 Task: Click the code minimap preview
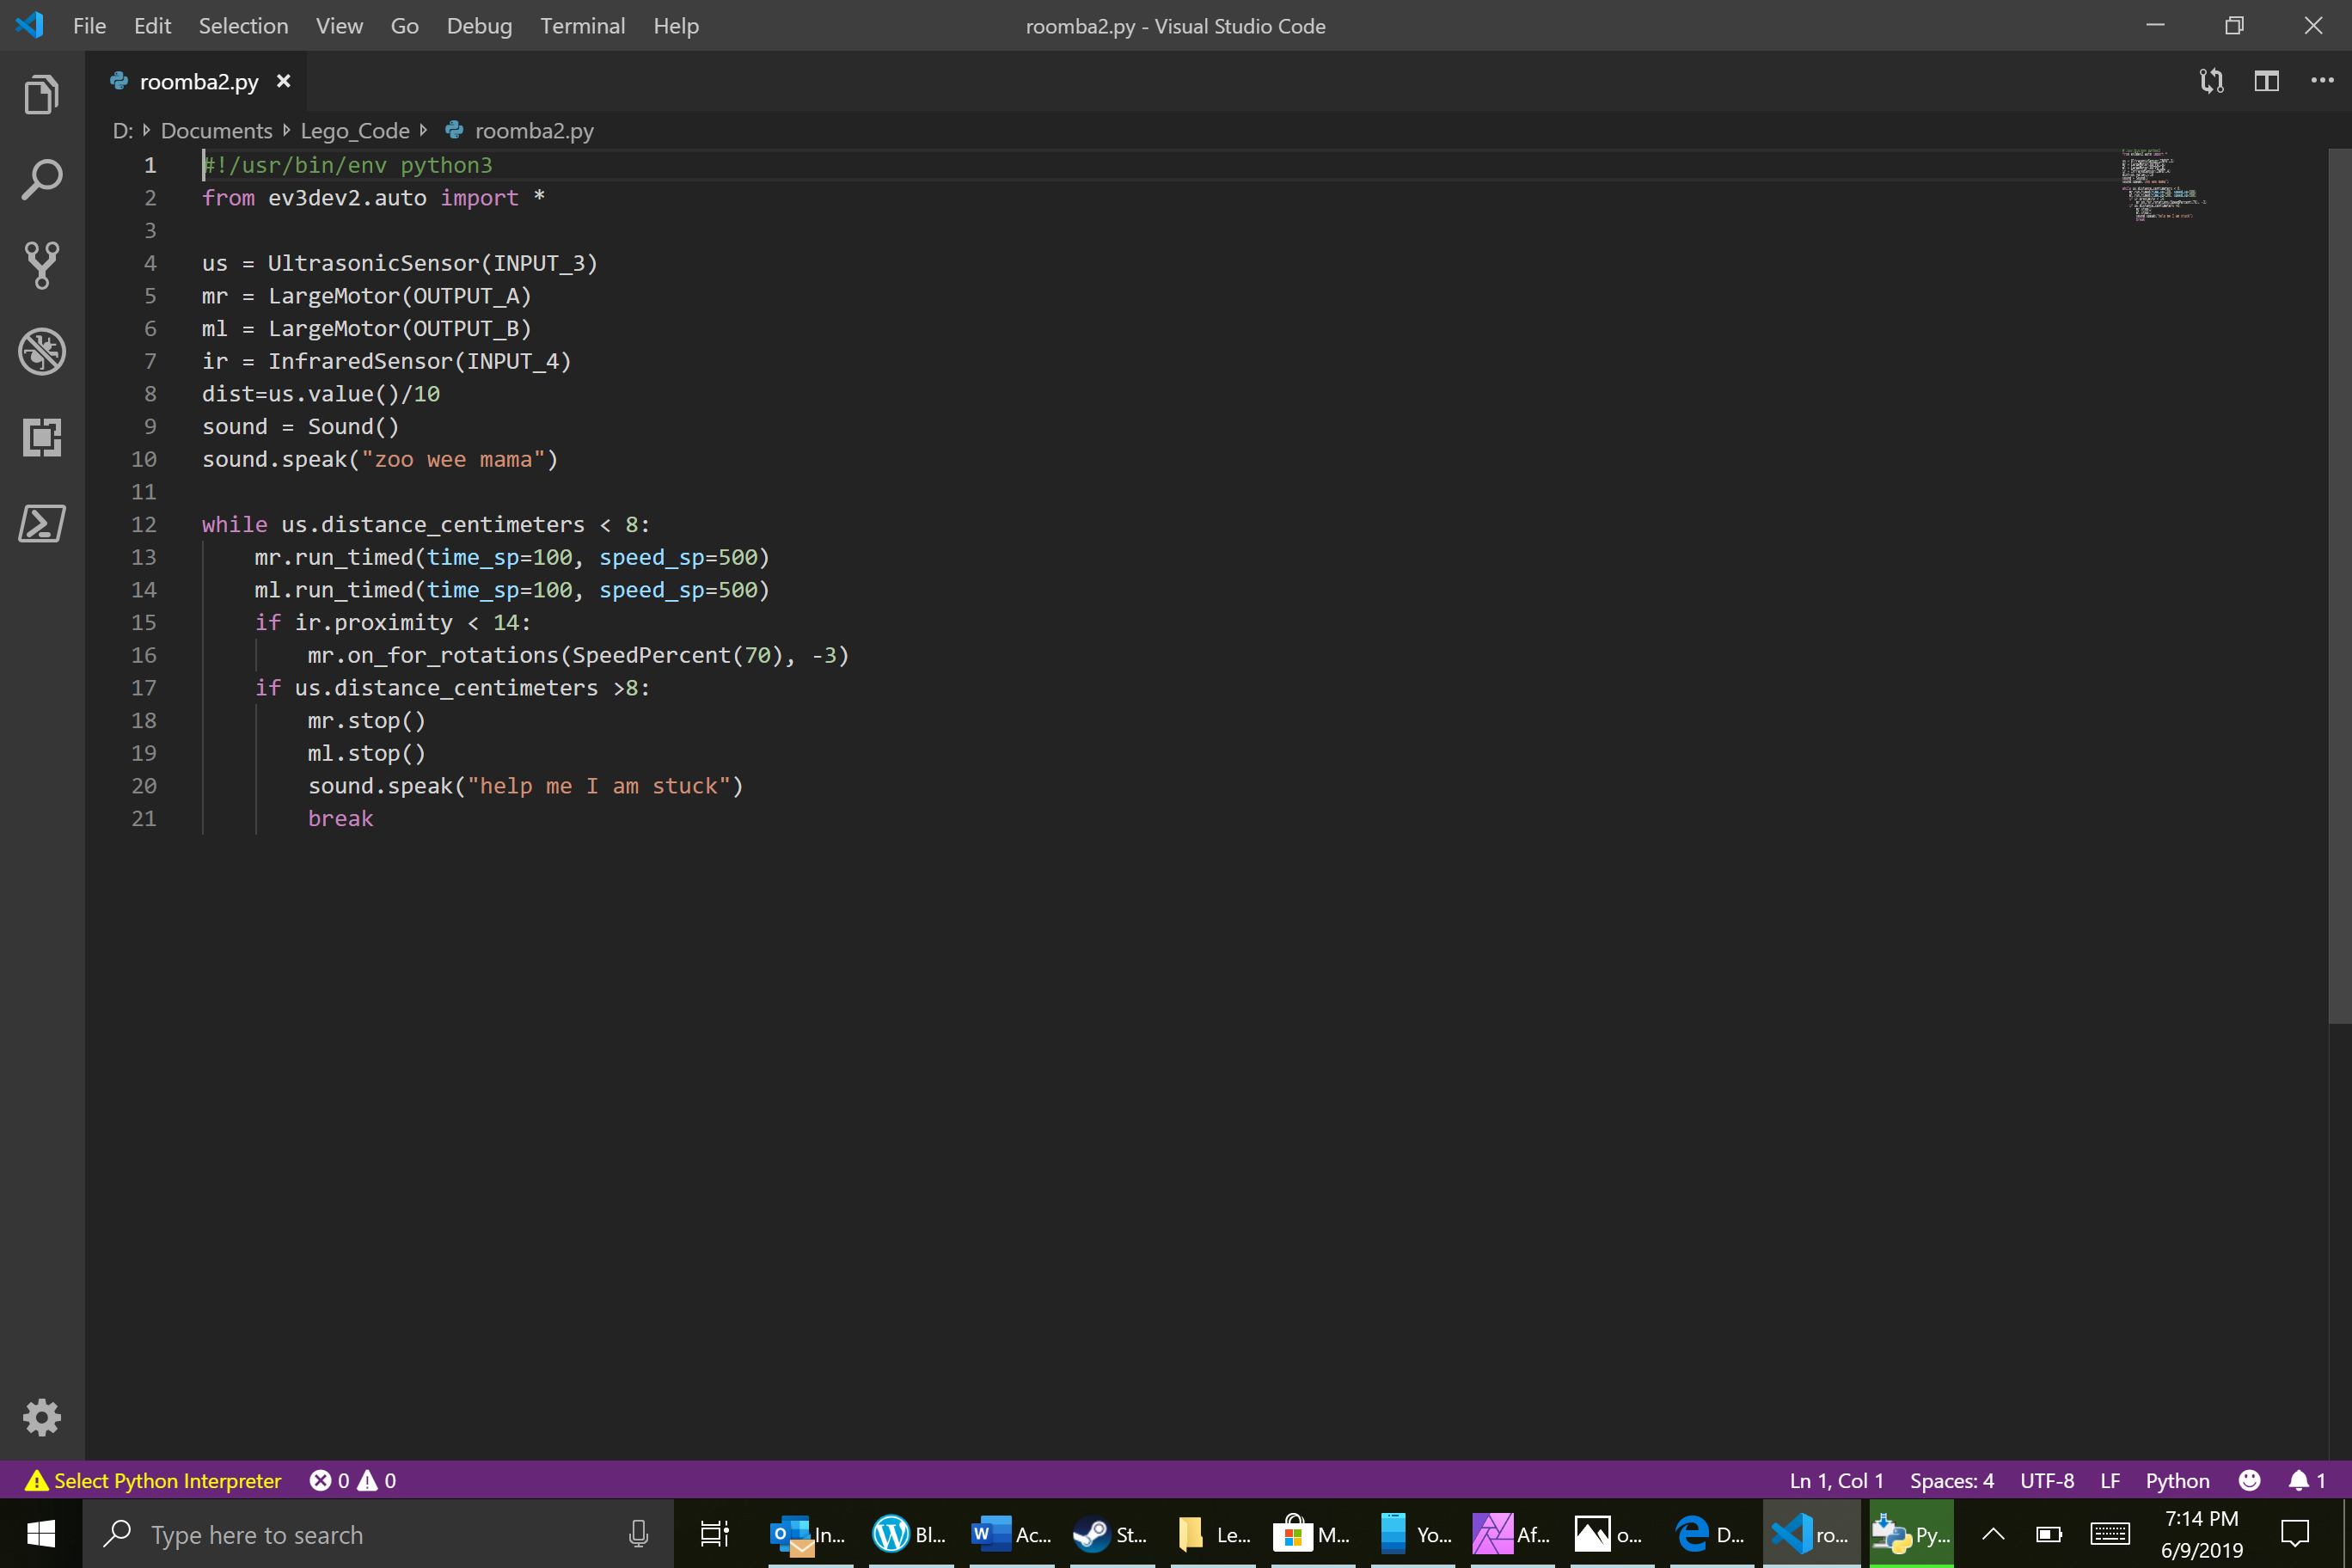tap(2160, 185)
